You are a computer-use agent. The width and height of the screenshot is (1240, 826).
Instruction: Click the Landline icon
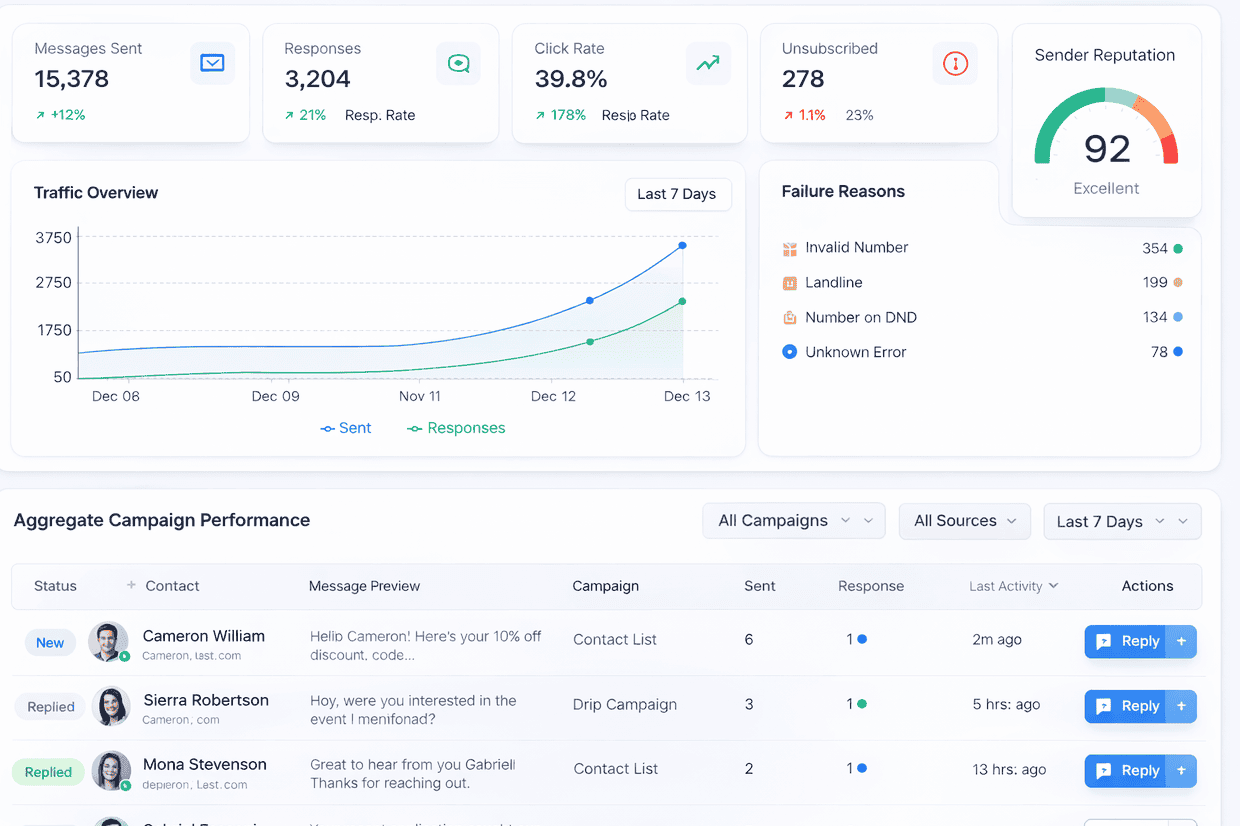(790, 283)
